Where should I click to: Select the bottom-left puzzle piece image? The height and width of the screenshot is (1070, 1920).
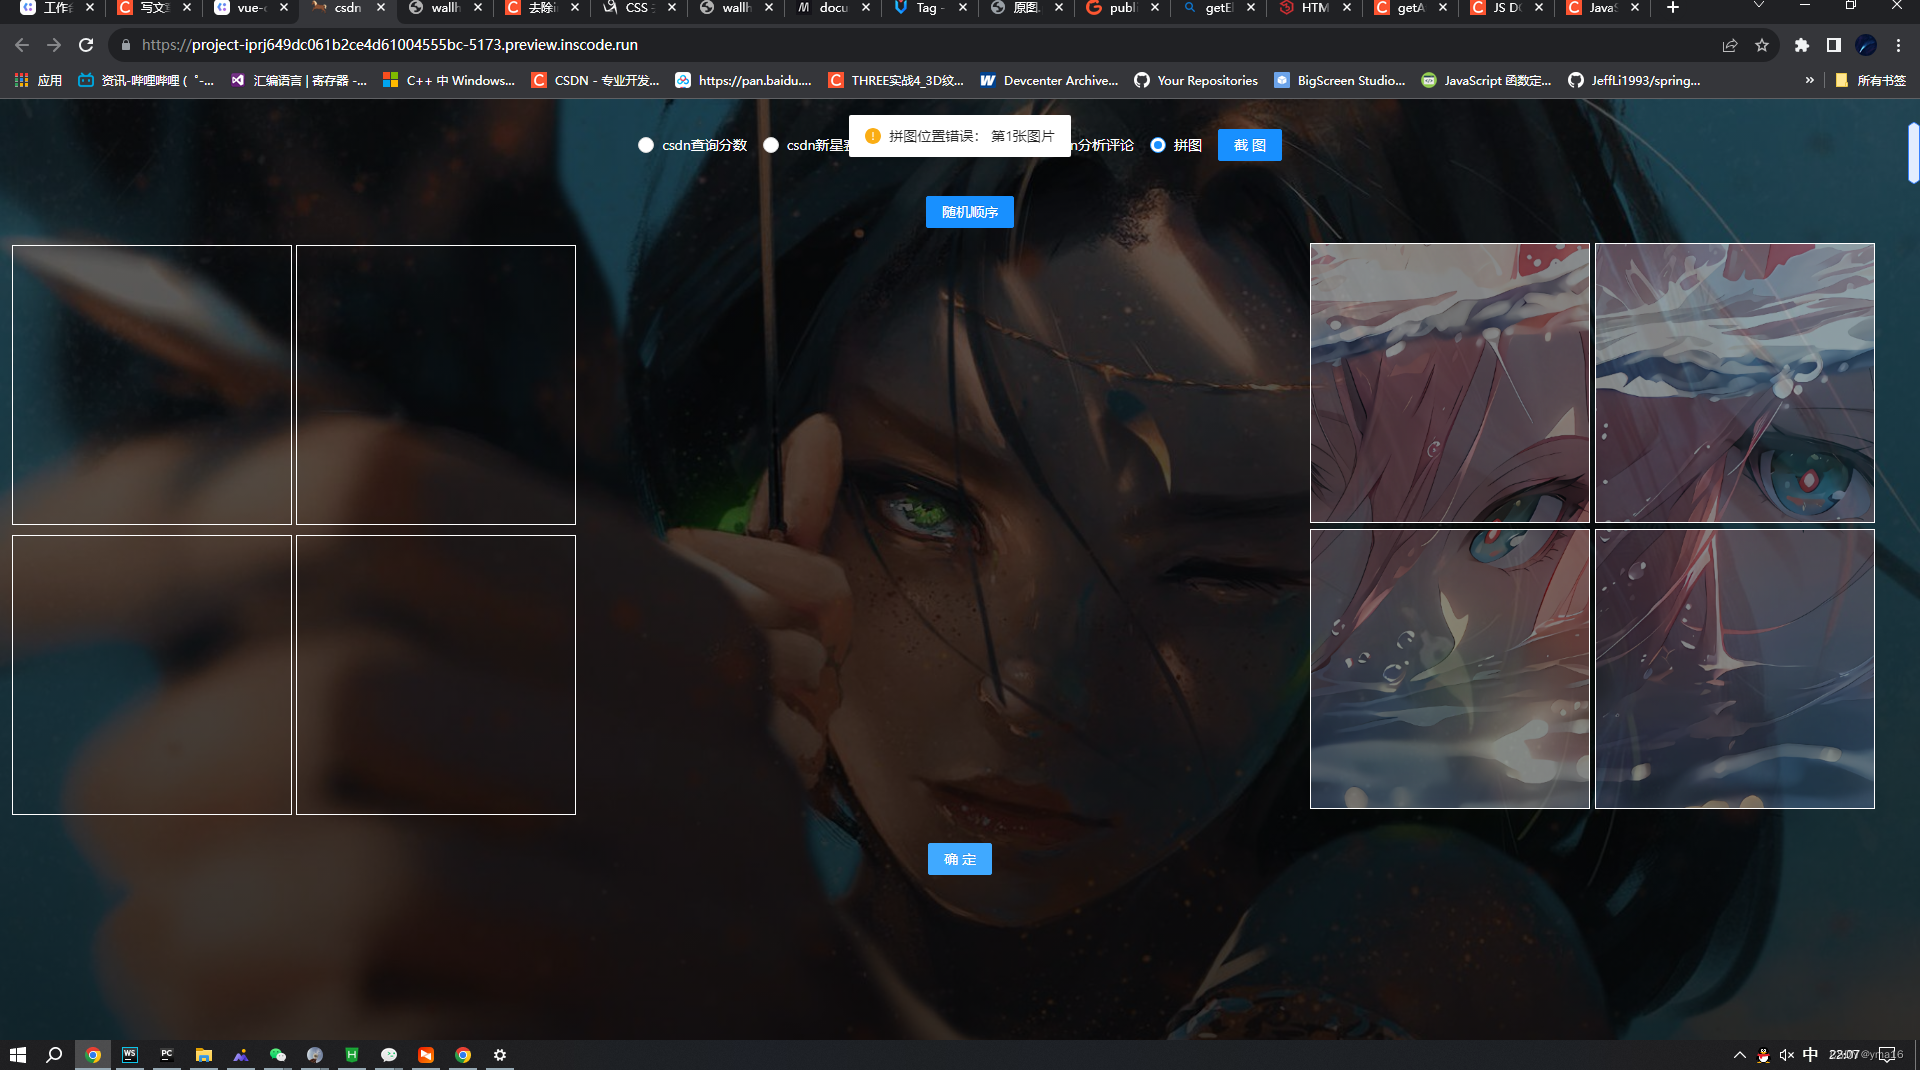pyautogui.click(x=1450, y=669)
